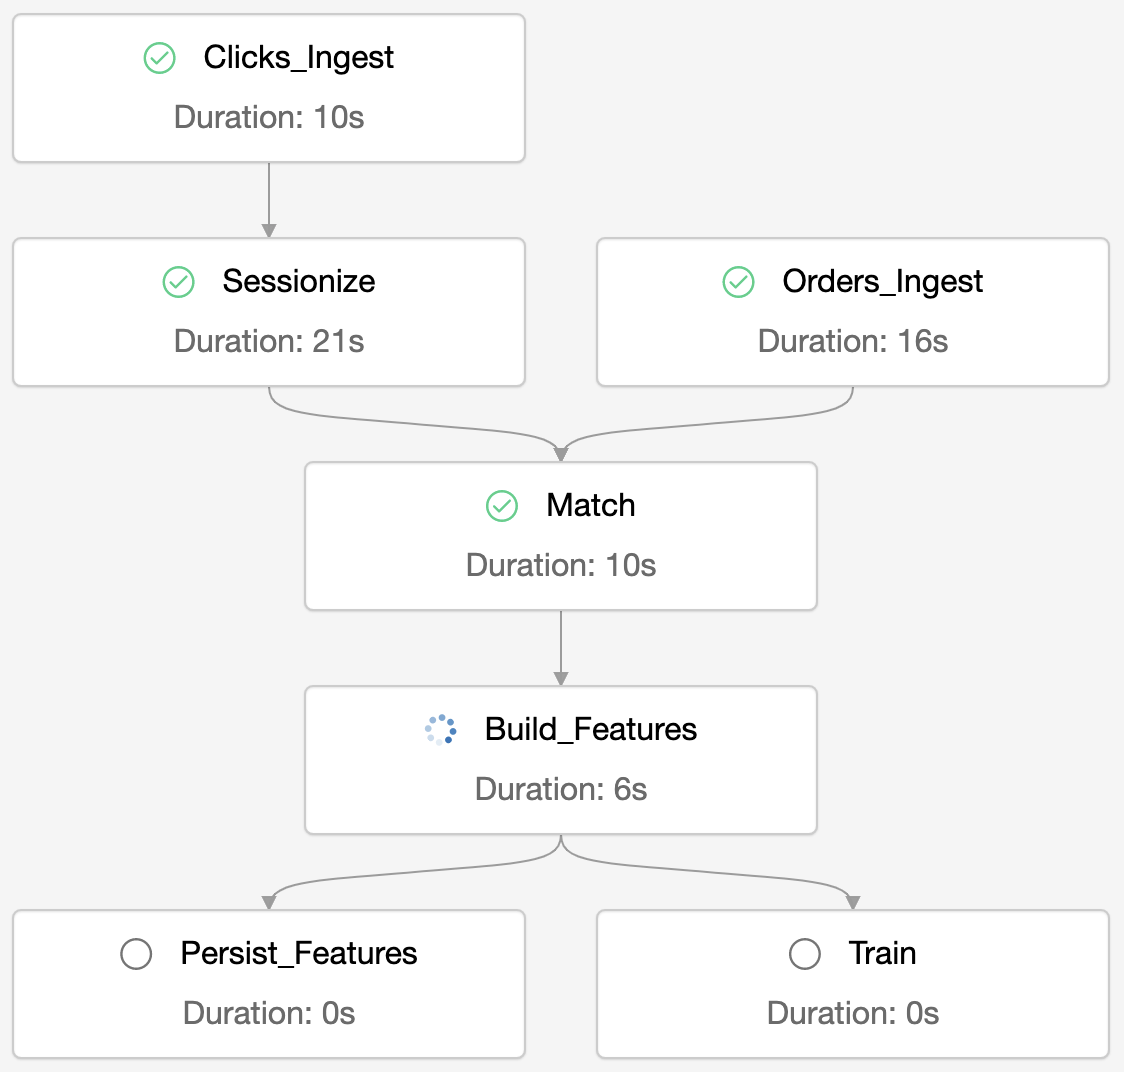Click the Orders_Ingest 16s duration text
This screenshot has width=1124, height=1072.
click(x=853, y=342)
